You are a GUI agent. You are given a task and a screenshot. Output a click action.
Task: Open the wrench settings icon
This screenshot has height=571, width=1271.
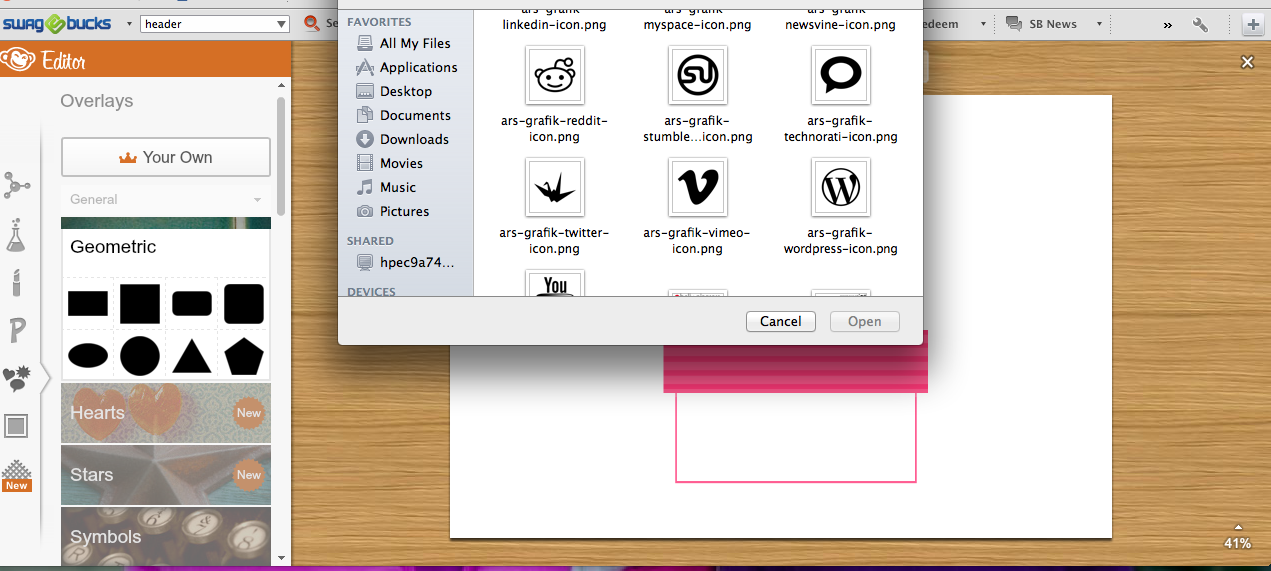pyautogui.click(x=1201, y=24)
